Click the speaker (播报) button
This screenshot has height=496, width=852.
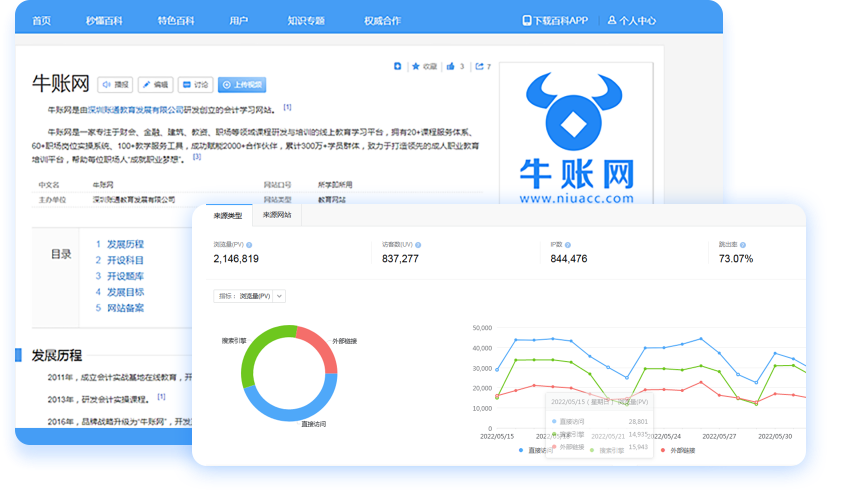pyautogui.click(x=115, y=85)
